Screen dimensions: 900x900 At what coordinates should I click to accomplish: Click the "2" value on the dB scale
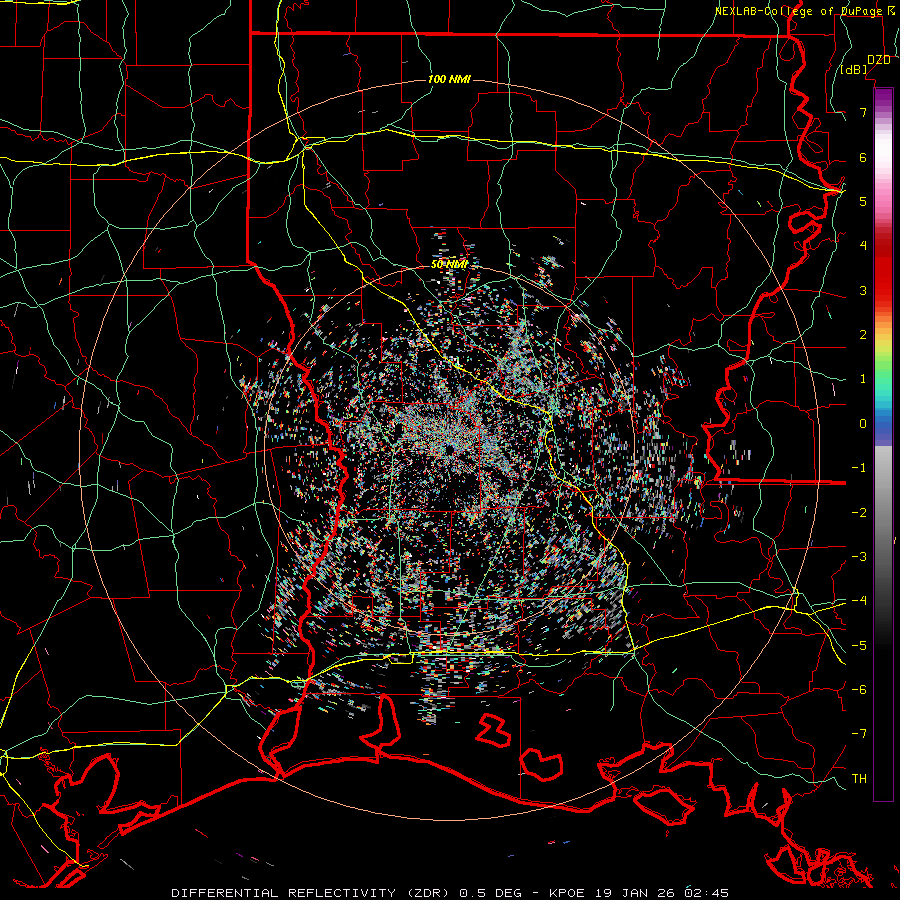click(863, 335)
